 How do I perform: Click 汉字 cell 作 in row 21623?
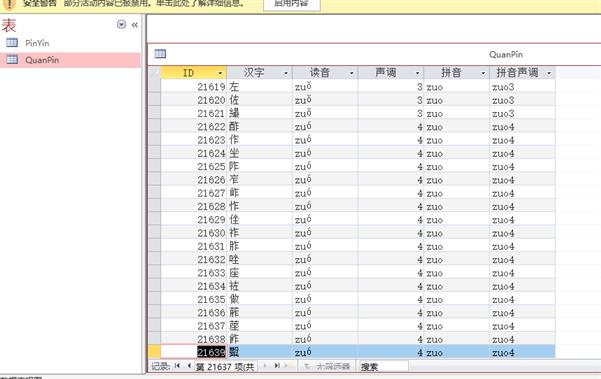[x=259, y=140]
